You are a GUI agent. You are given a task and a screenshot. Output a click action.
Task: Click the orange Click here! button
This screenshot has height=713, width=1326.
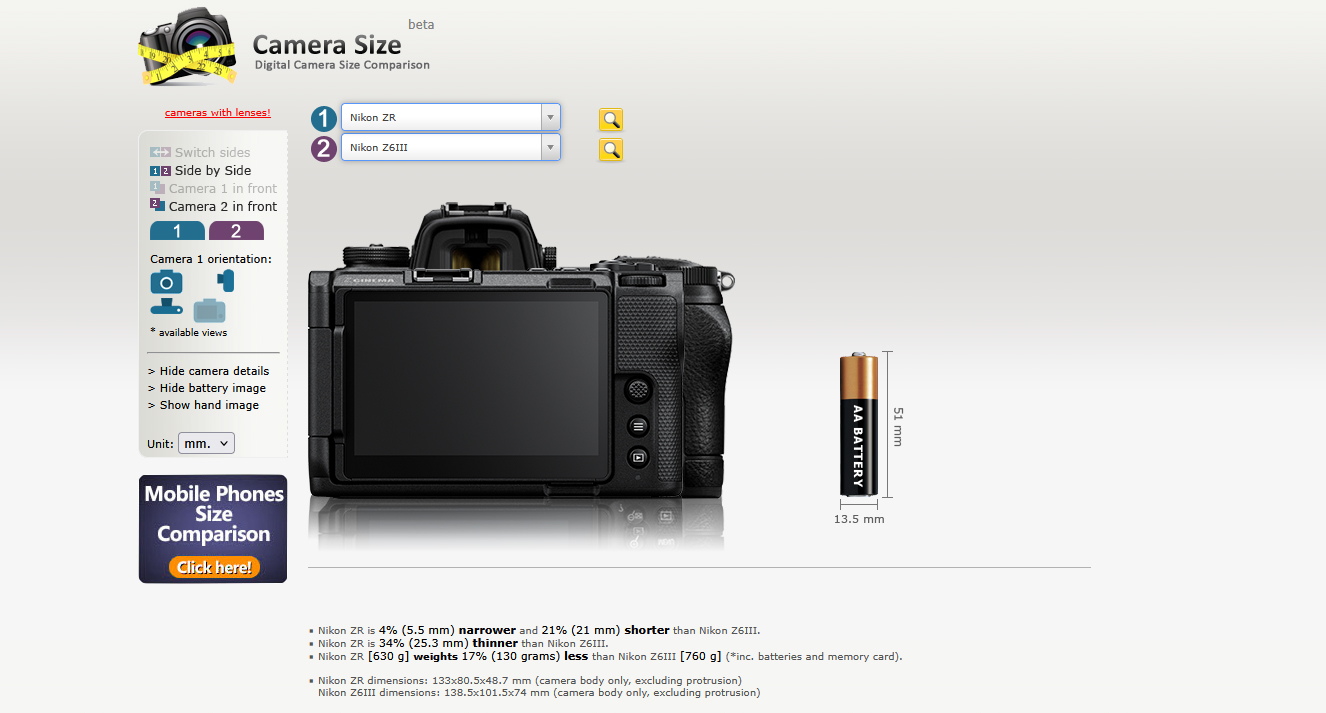pos(214,567)
